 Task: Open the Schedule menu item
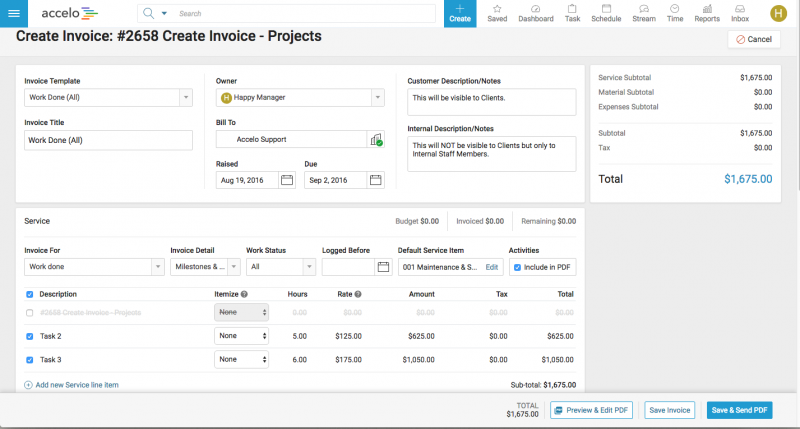(606, 13)
